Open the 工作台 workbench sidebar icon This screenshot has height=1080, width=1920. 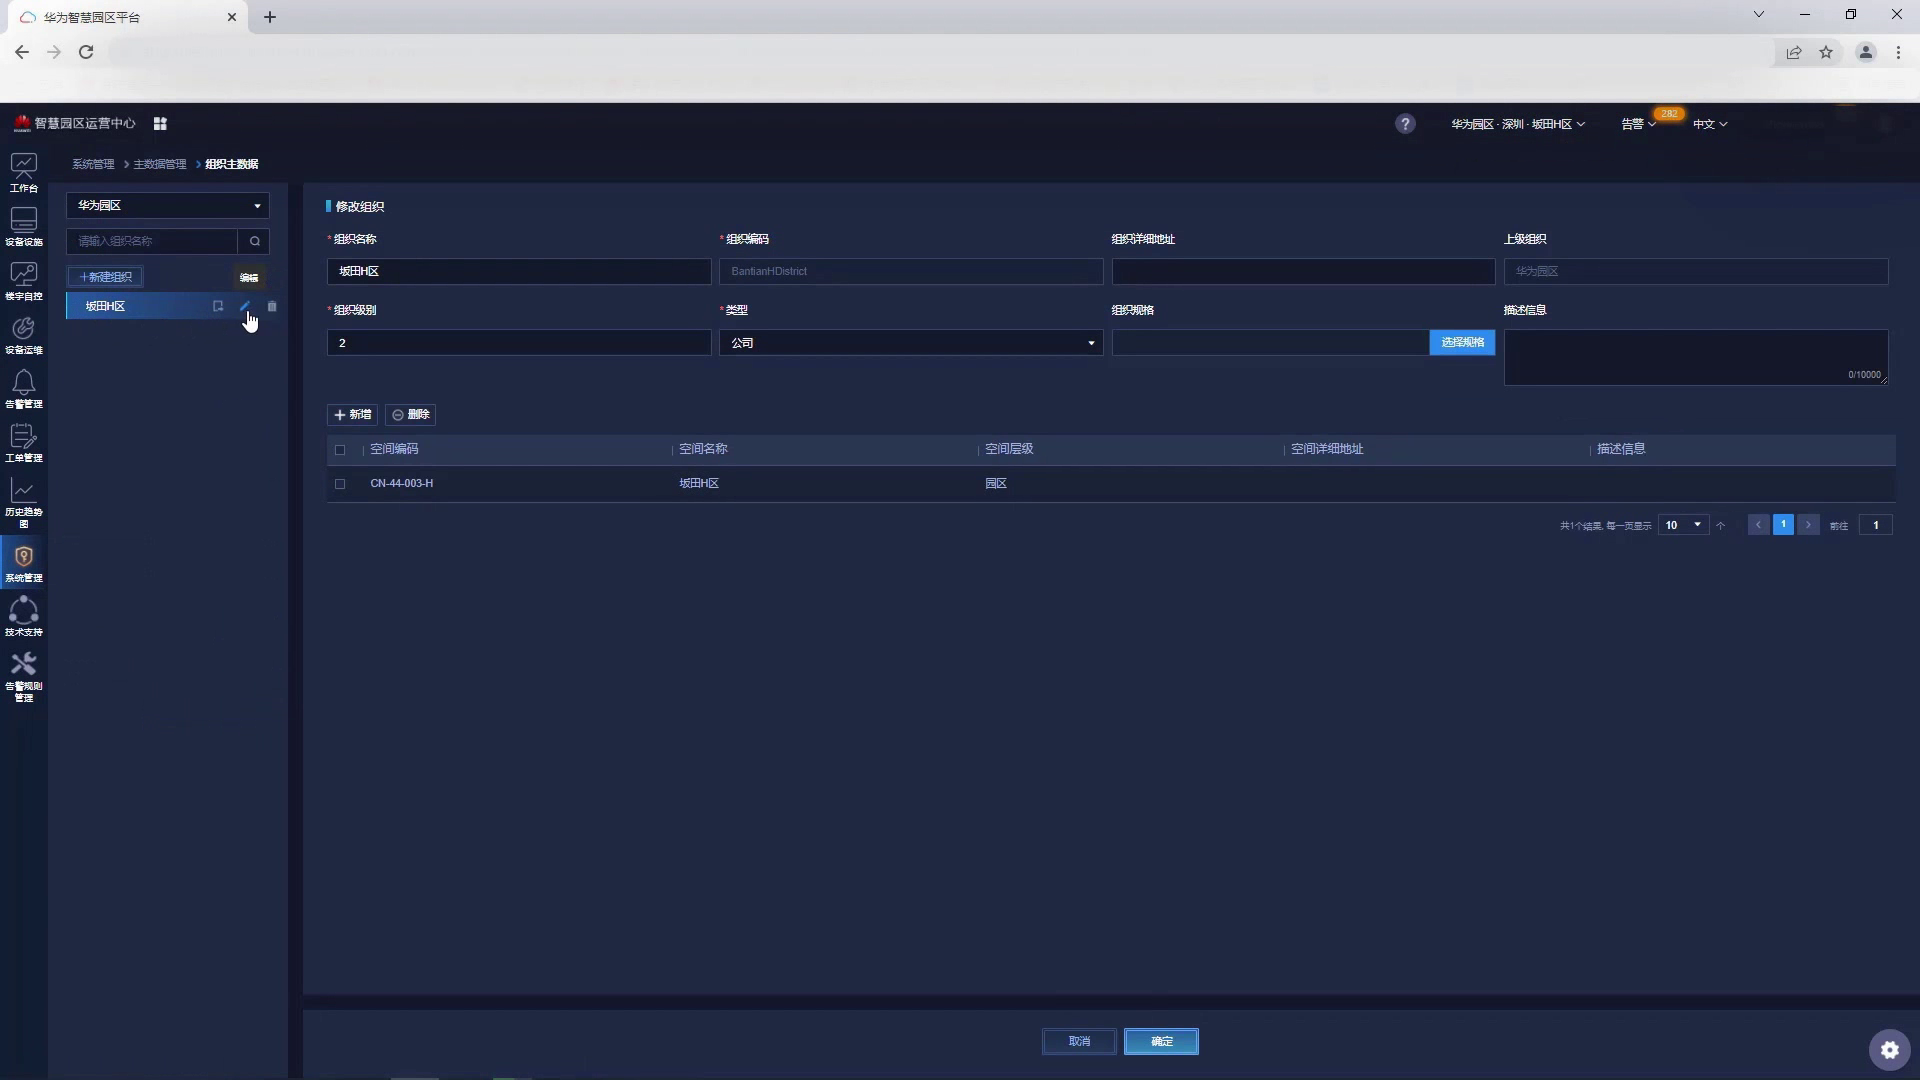pyautogui.click(x=23, y=172)
